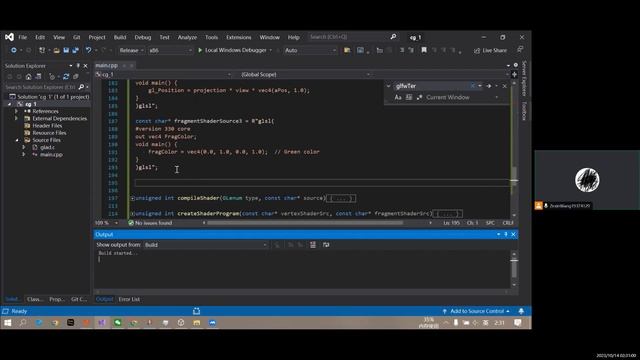Open the File menu
This screenshot has height=360, width=640.
22,37
